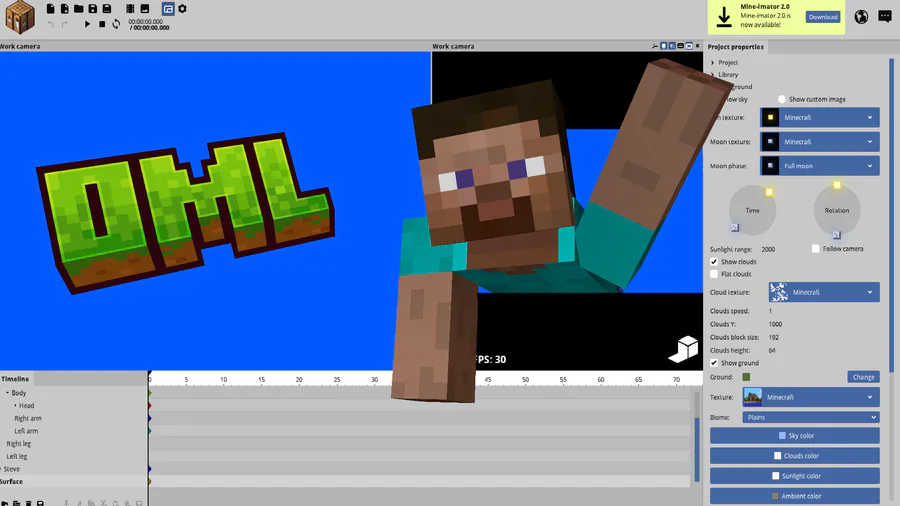Toggle the second blue view option icon
The width and height of the screenshot is (900, 506).
click(x=672, y=46)
